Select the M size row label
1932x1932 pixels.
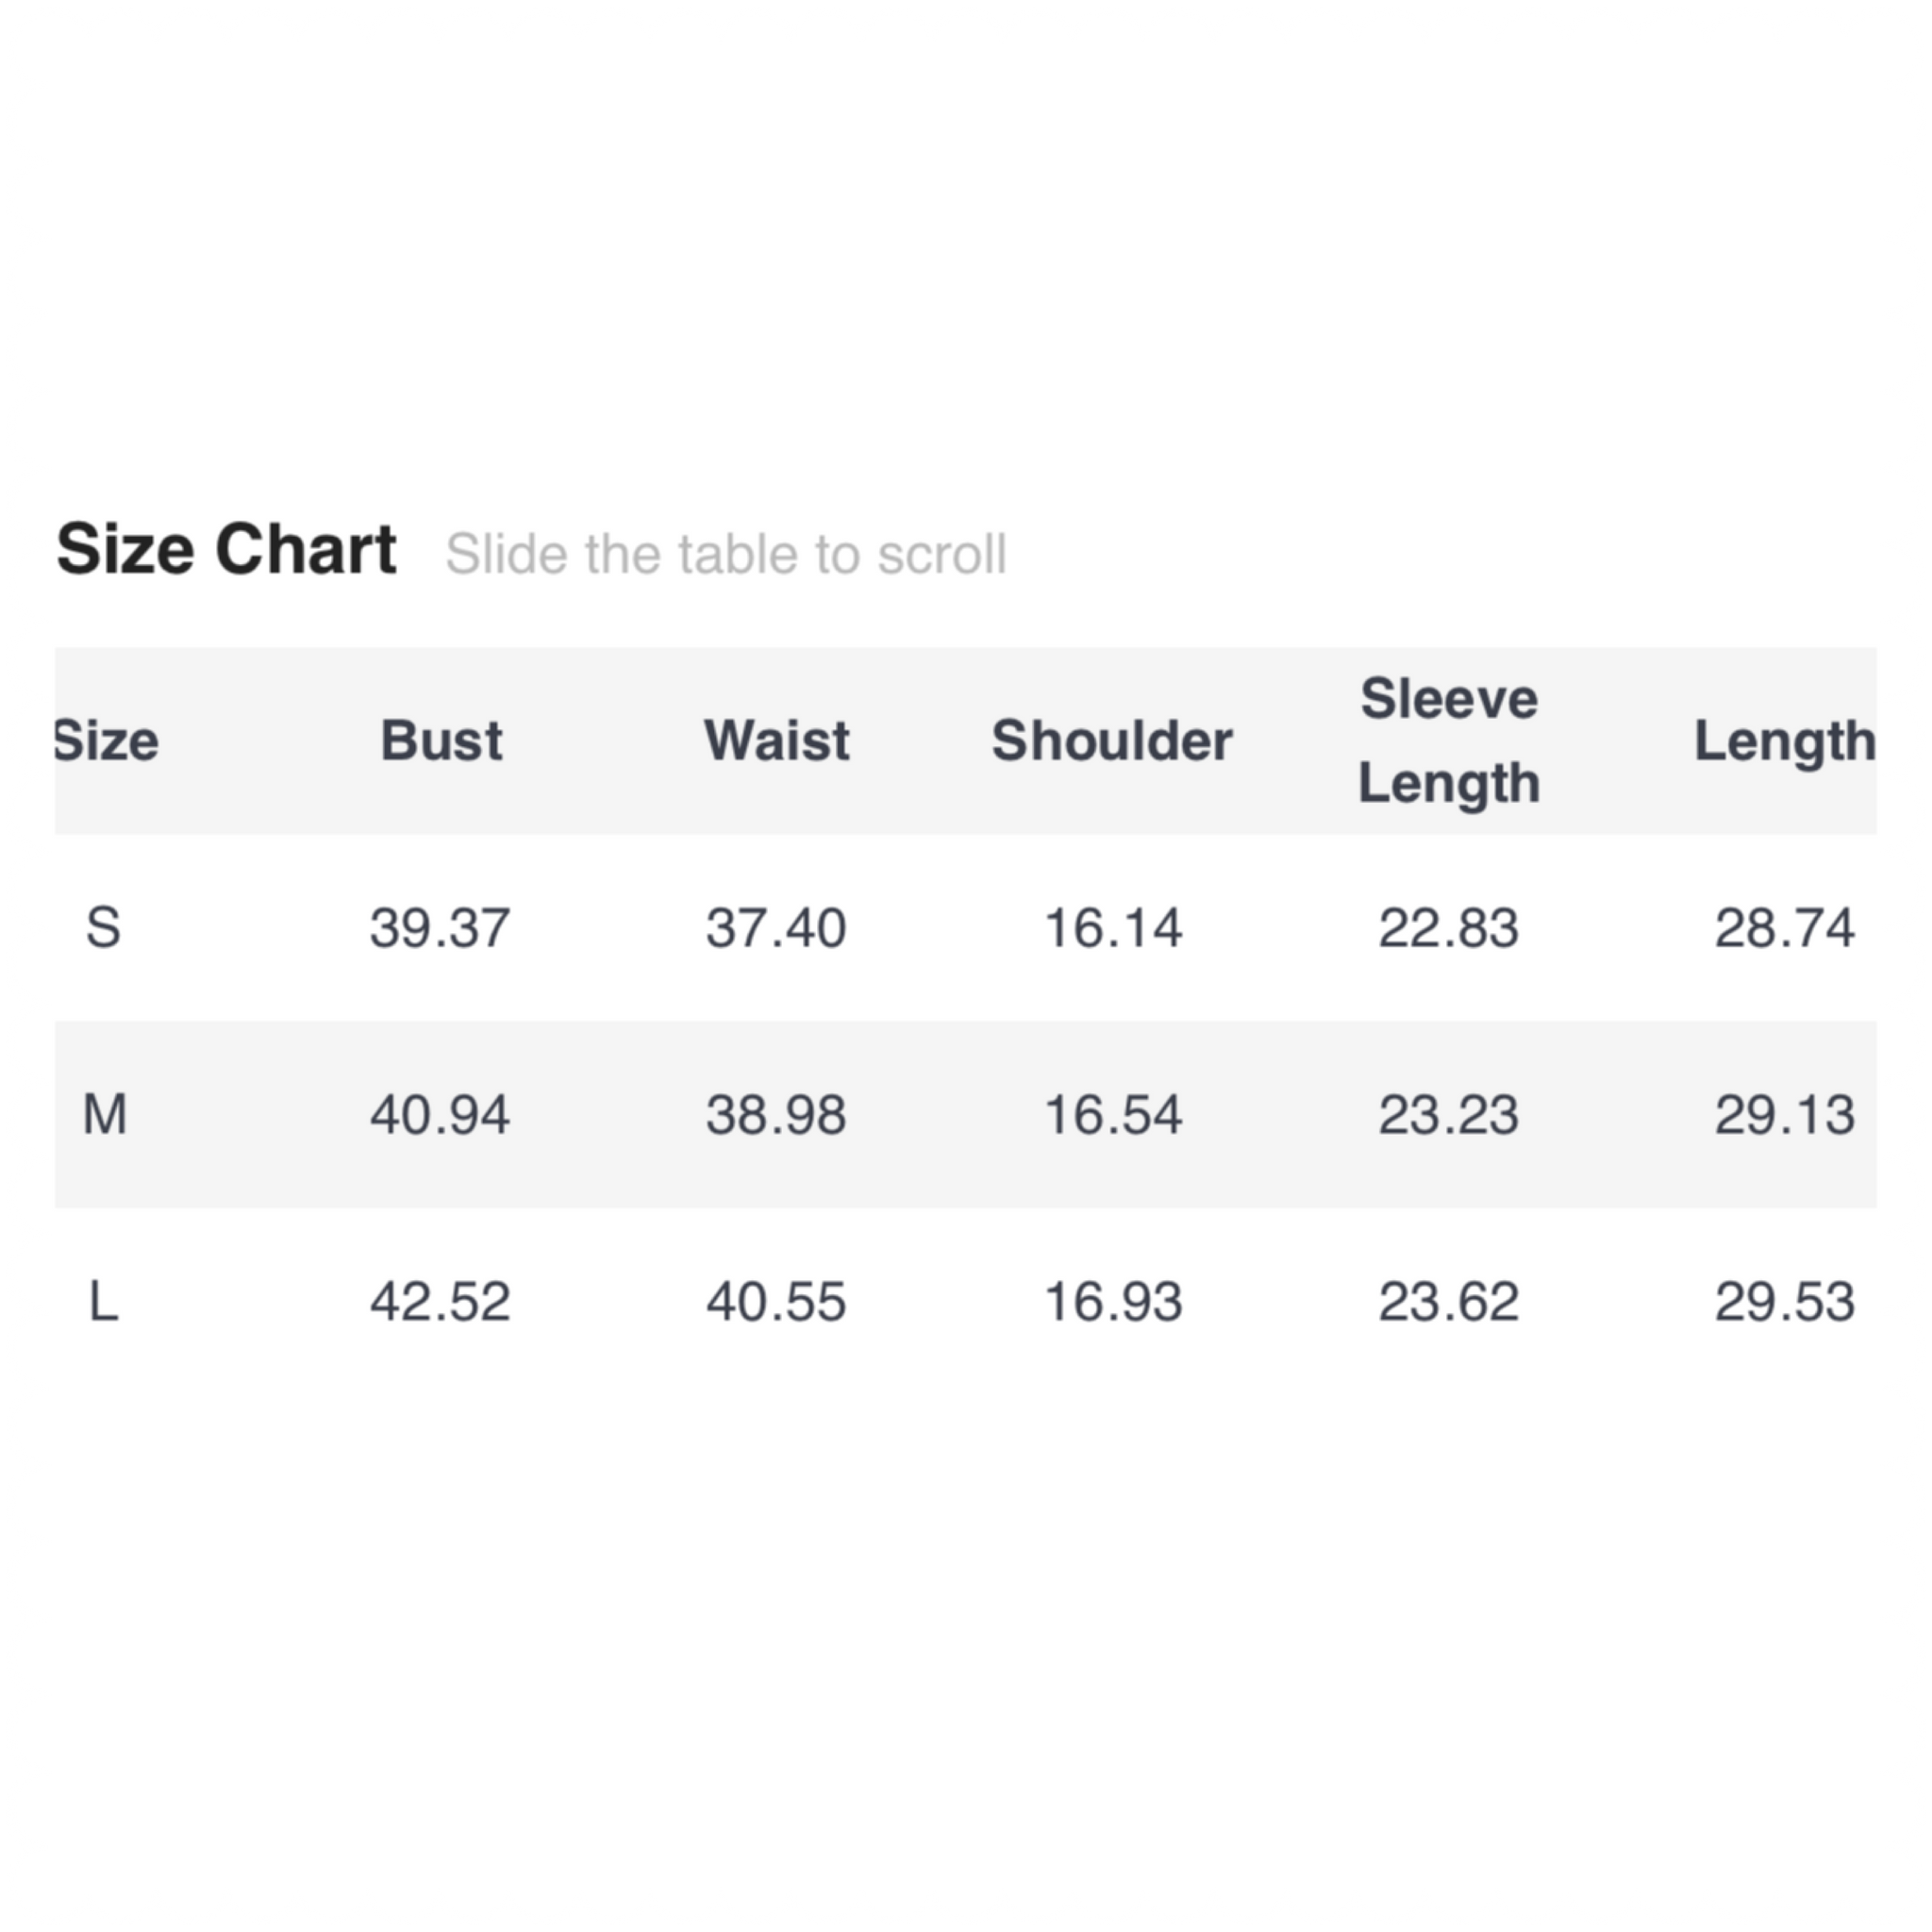click(105, 1115)
